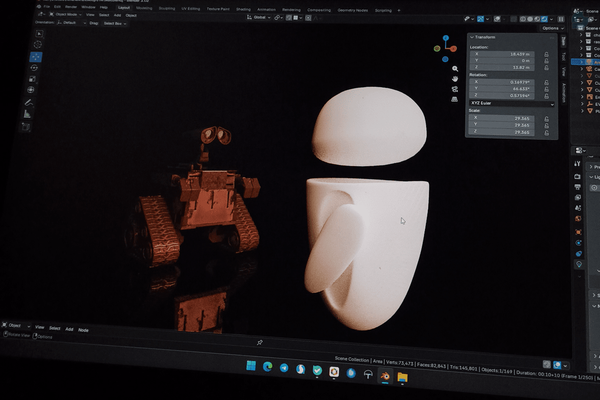Select the combined Transform tool
The height and width of the screenshot is (400, 600).
(x=31, y=90)
